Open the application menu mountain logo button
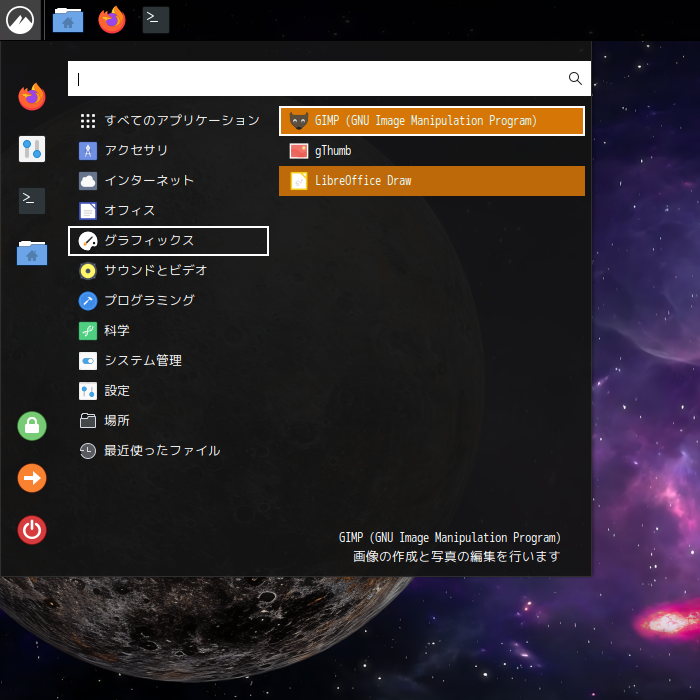 [20, 20]
